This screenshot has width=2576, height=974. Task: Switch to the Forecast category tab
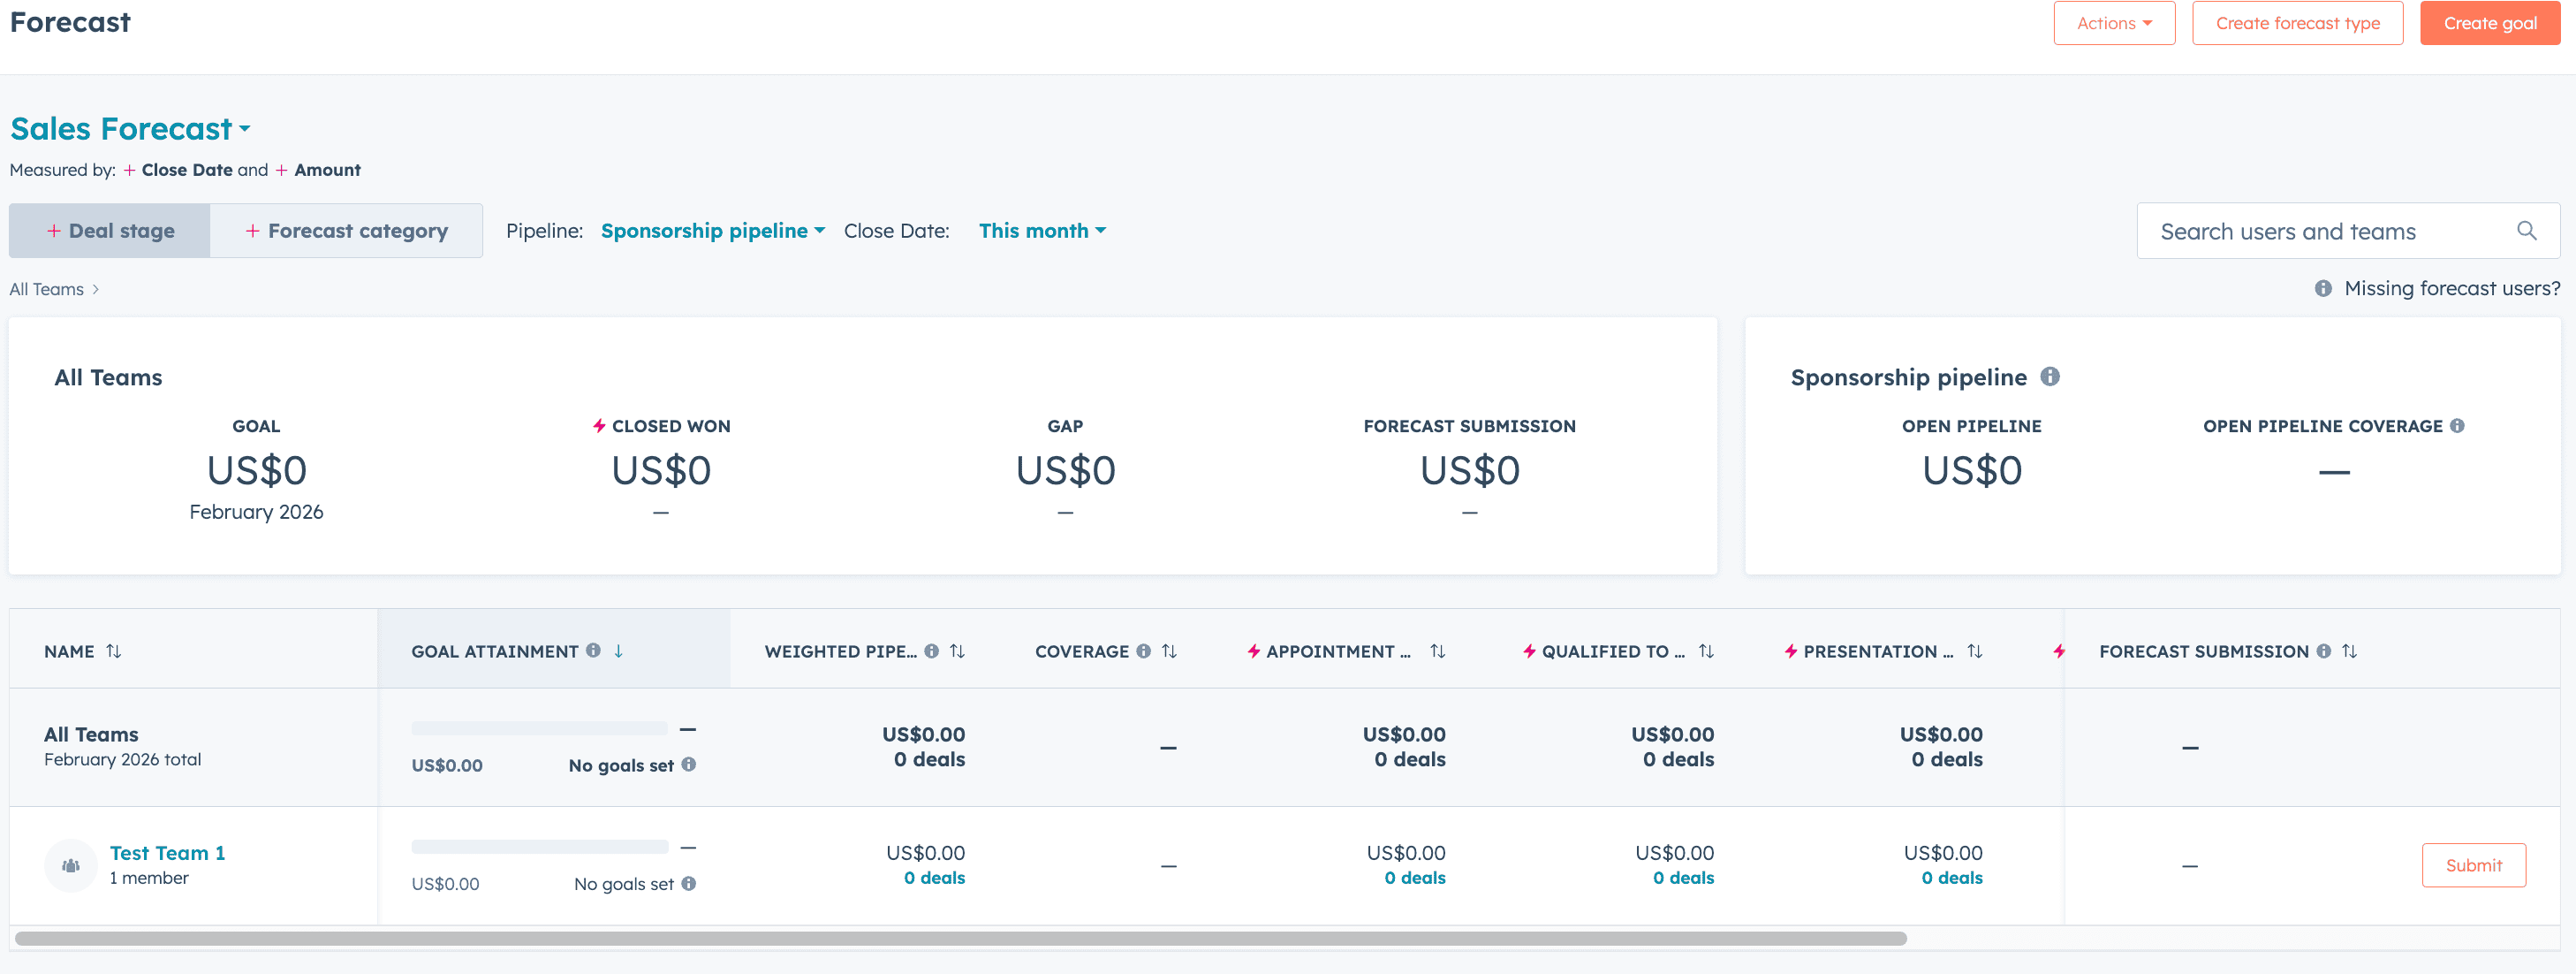point(347,230)
